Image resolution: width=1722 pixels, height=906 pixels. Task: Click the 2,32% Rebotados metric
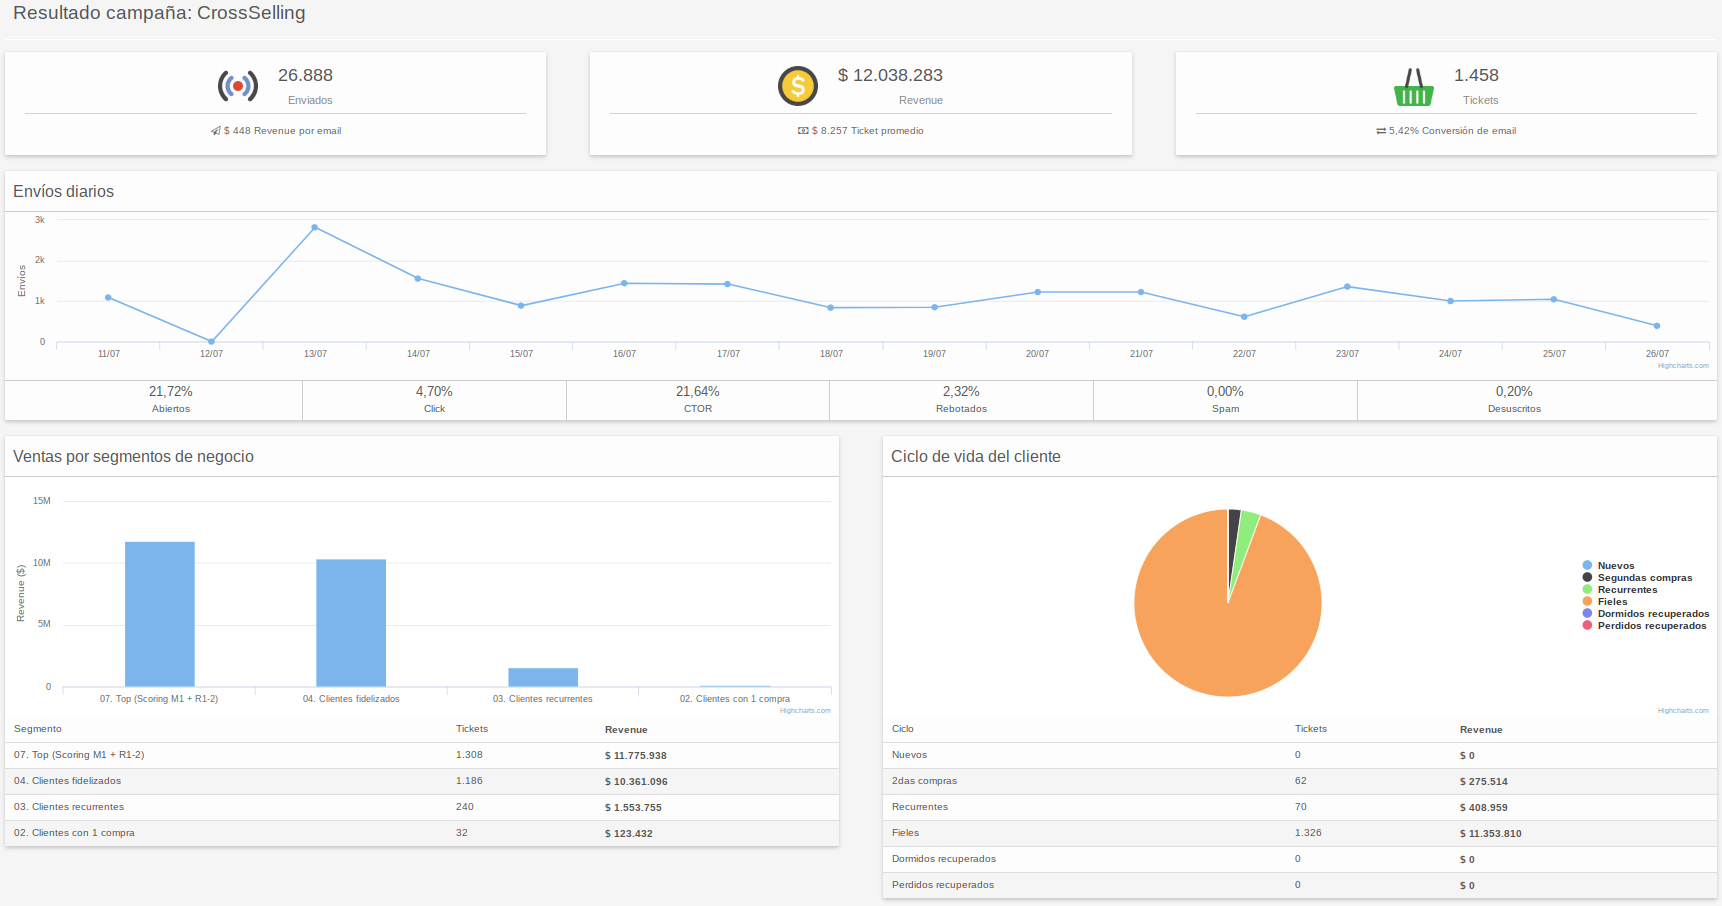coord(961,399)
